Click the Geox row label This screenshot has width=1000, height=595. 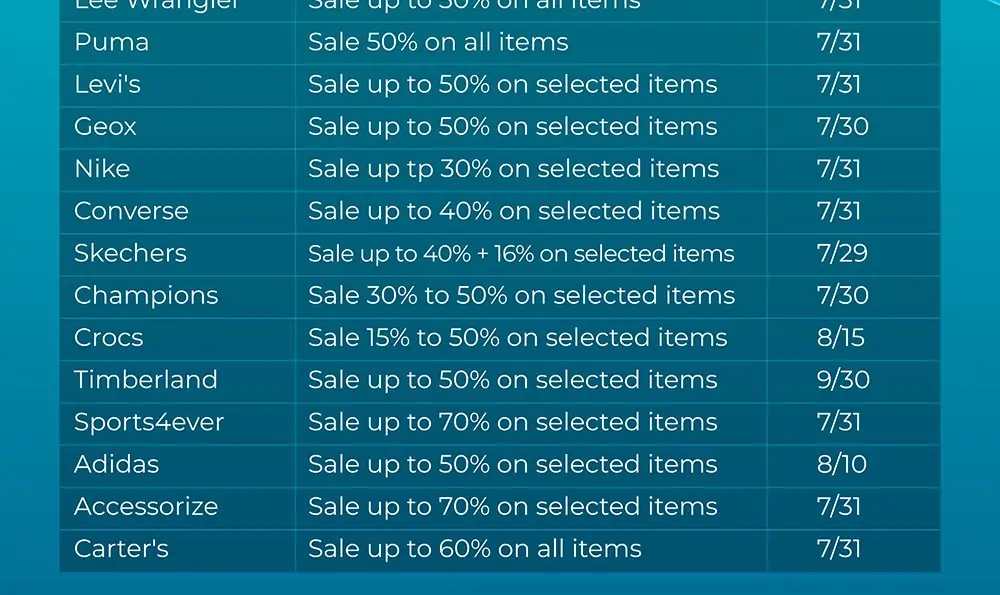point(105,127)
